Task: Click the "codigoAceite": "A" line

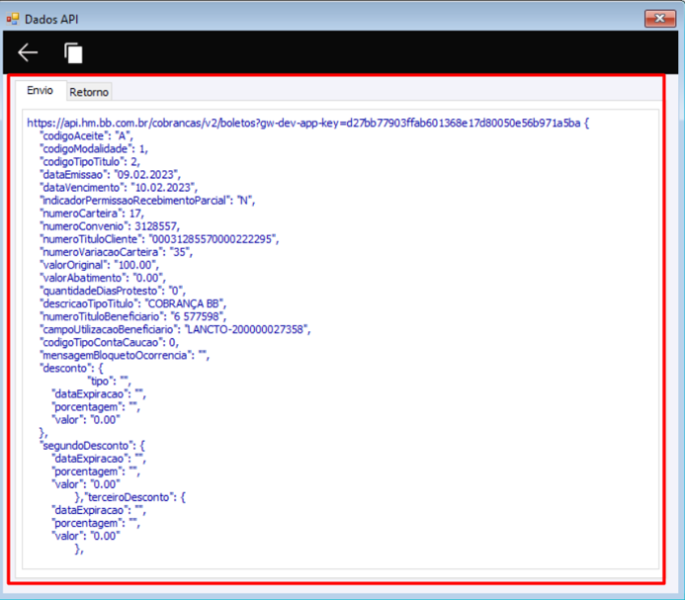Action: (86, 136)
